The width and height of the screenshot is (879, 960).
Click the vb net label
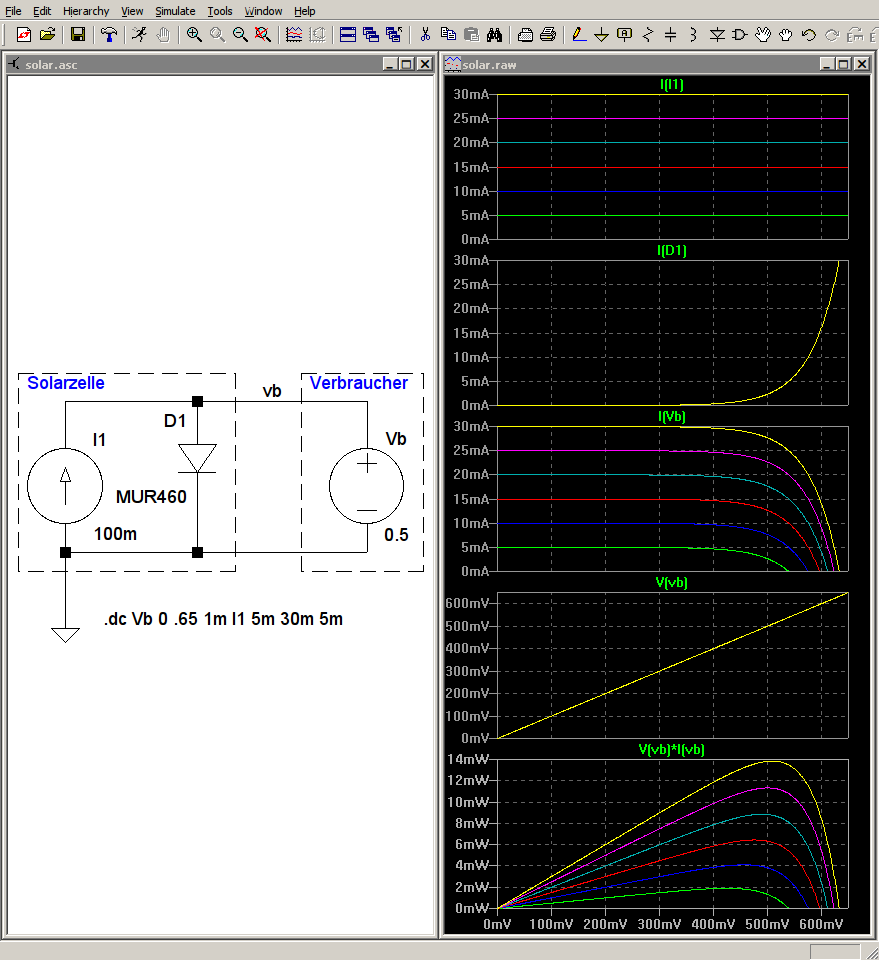272,391
